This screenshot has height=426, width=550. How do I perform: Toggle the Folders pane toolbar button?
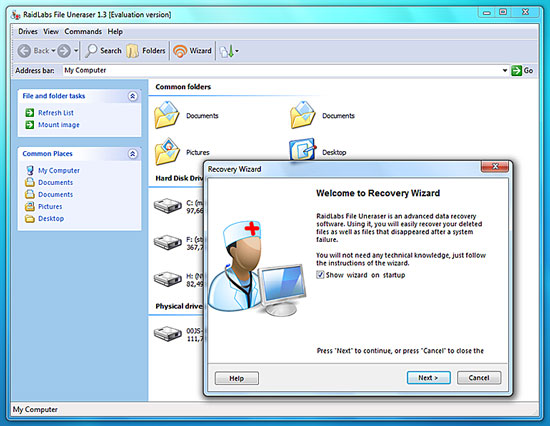[146, 51]
